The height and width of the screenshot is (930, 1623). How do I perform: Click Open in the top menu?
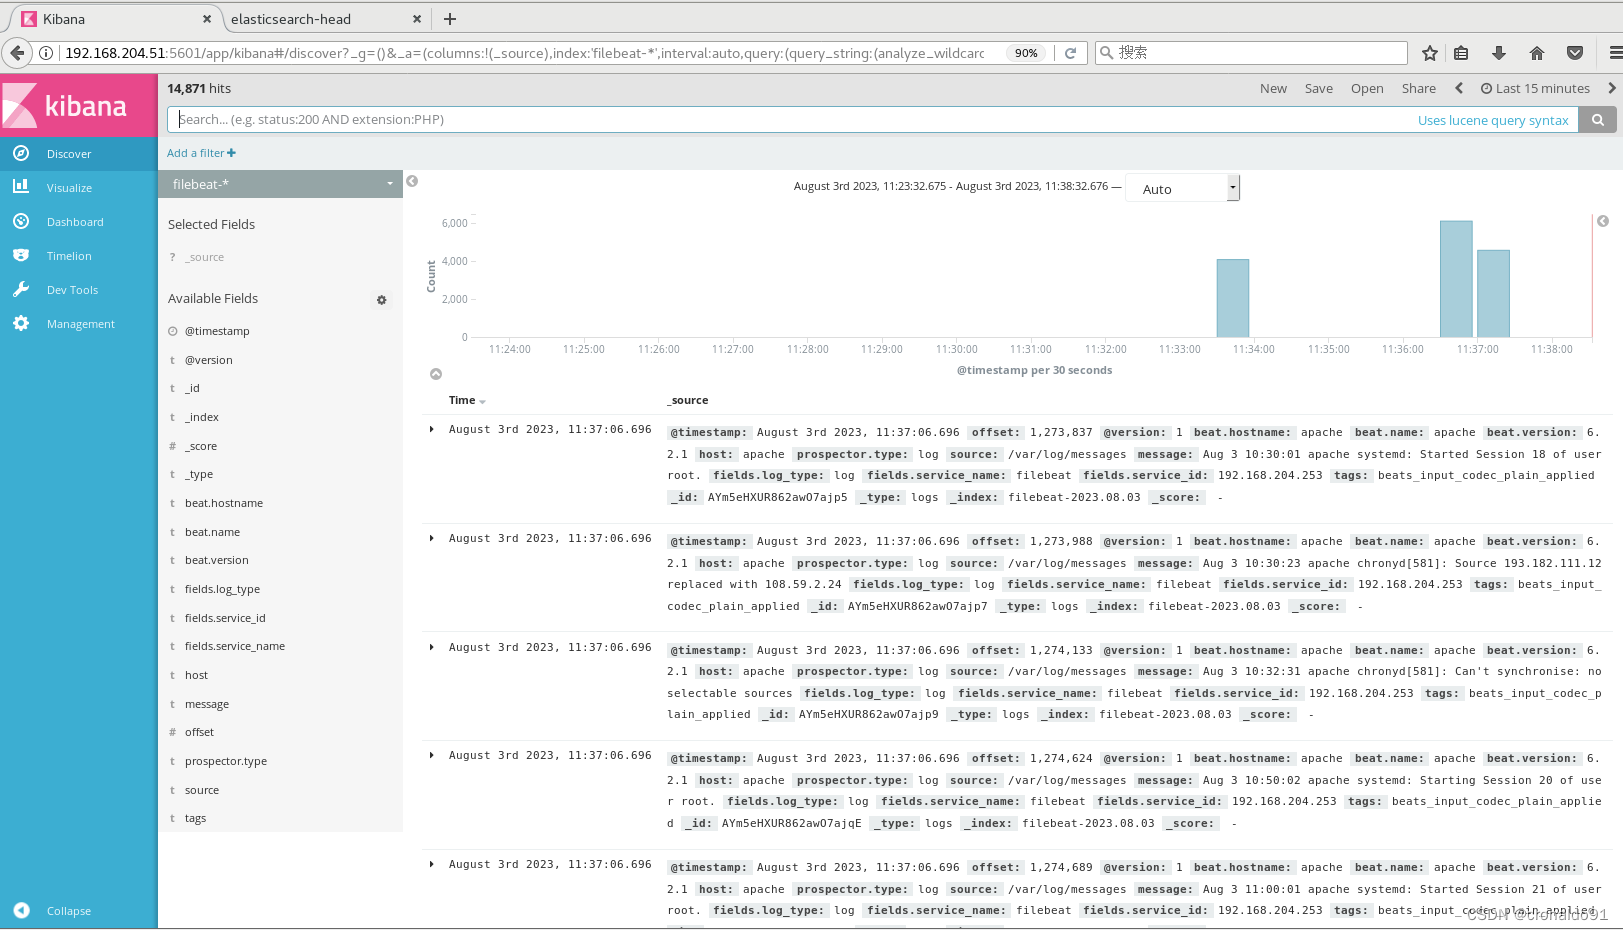[1367, 88]
